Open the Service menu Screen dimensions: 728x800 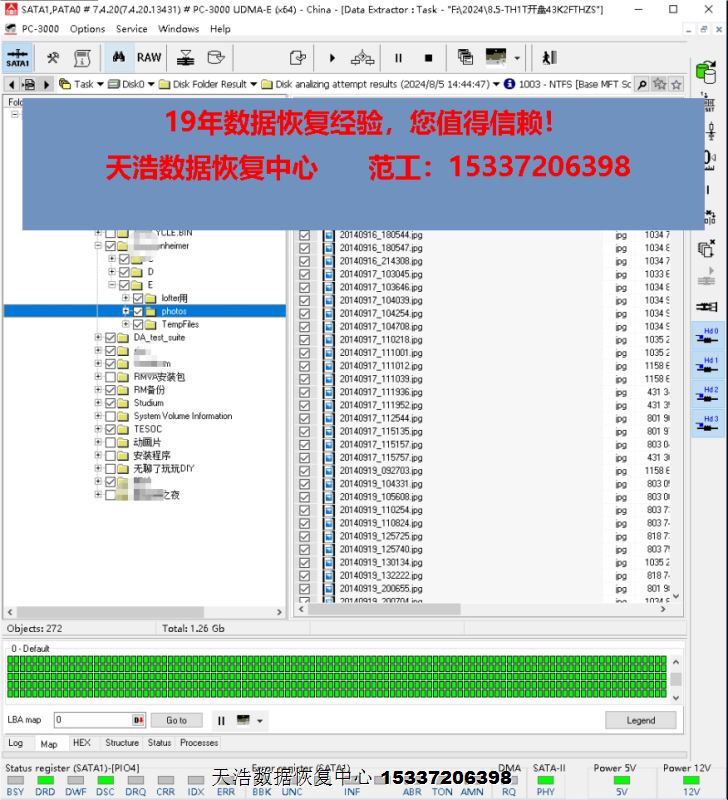[131, 29]
